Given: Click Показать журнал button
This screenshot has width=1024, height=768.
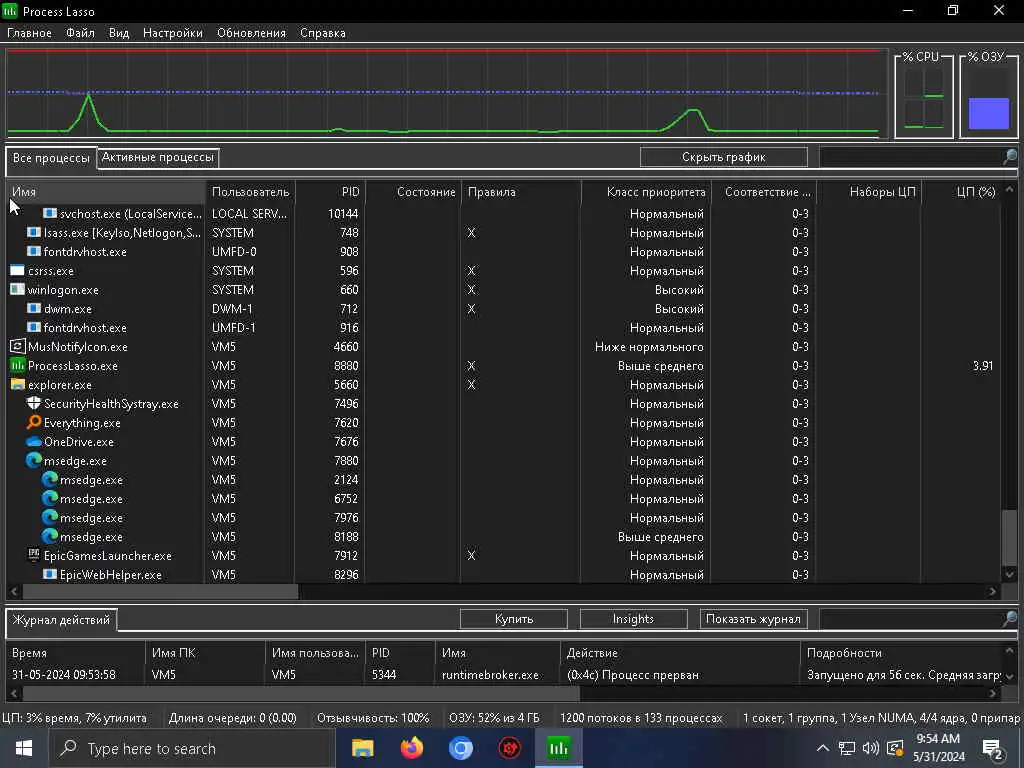Looking at the screenshot, I should coord(753,618).
